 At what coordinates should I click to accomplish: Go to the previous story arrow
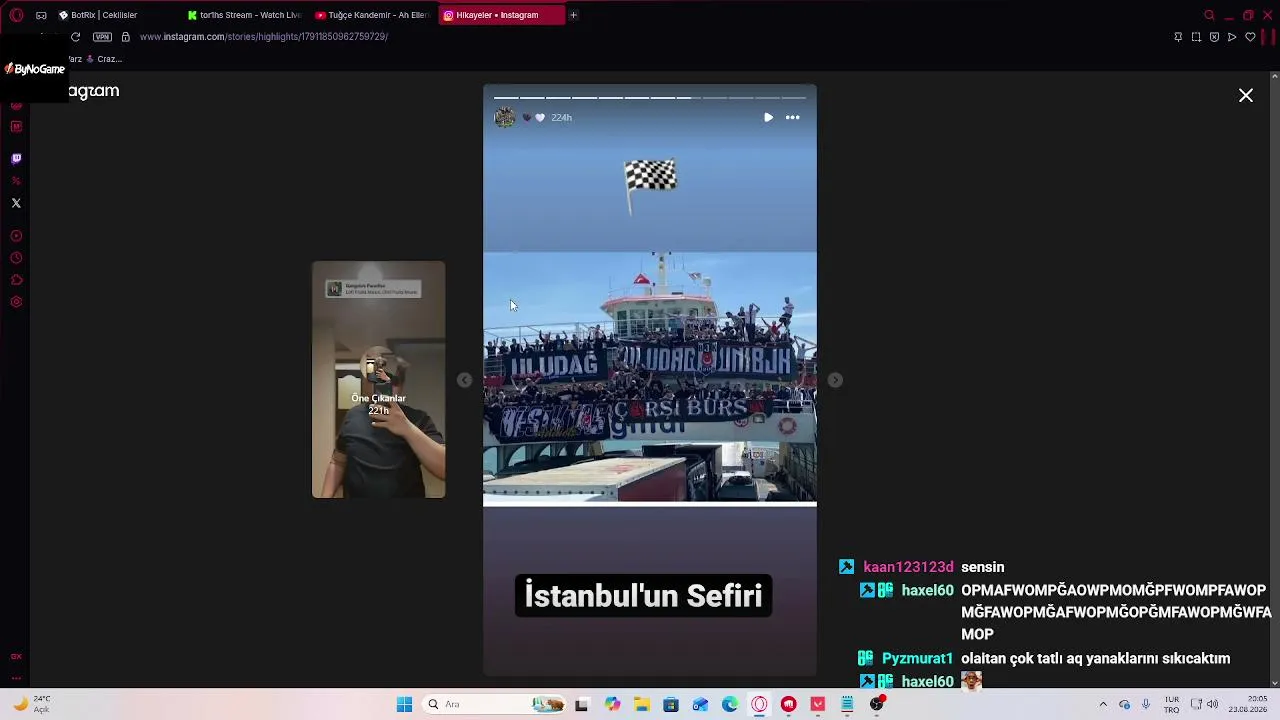464,380
